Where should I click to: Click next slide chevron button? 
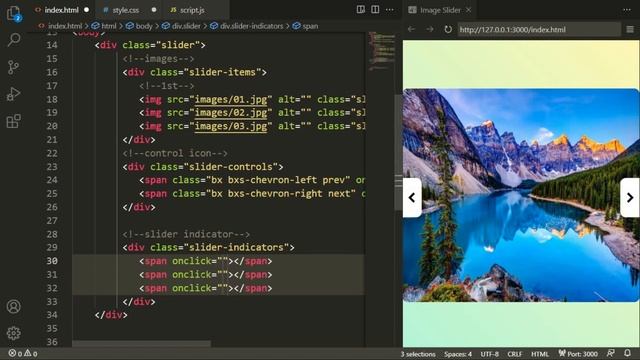630,198
